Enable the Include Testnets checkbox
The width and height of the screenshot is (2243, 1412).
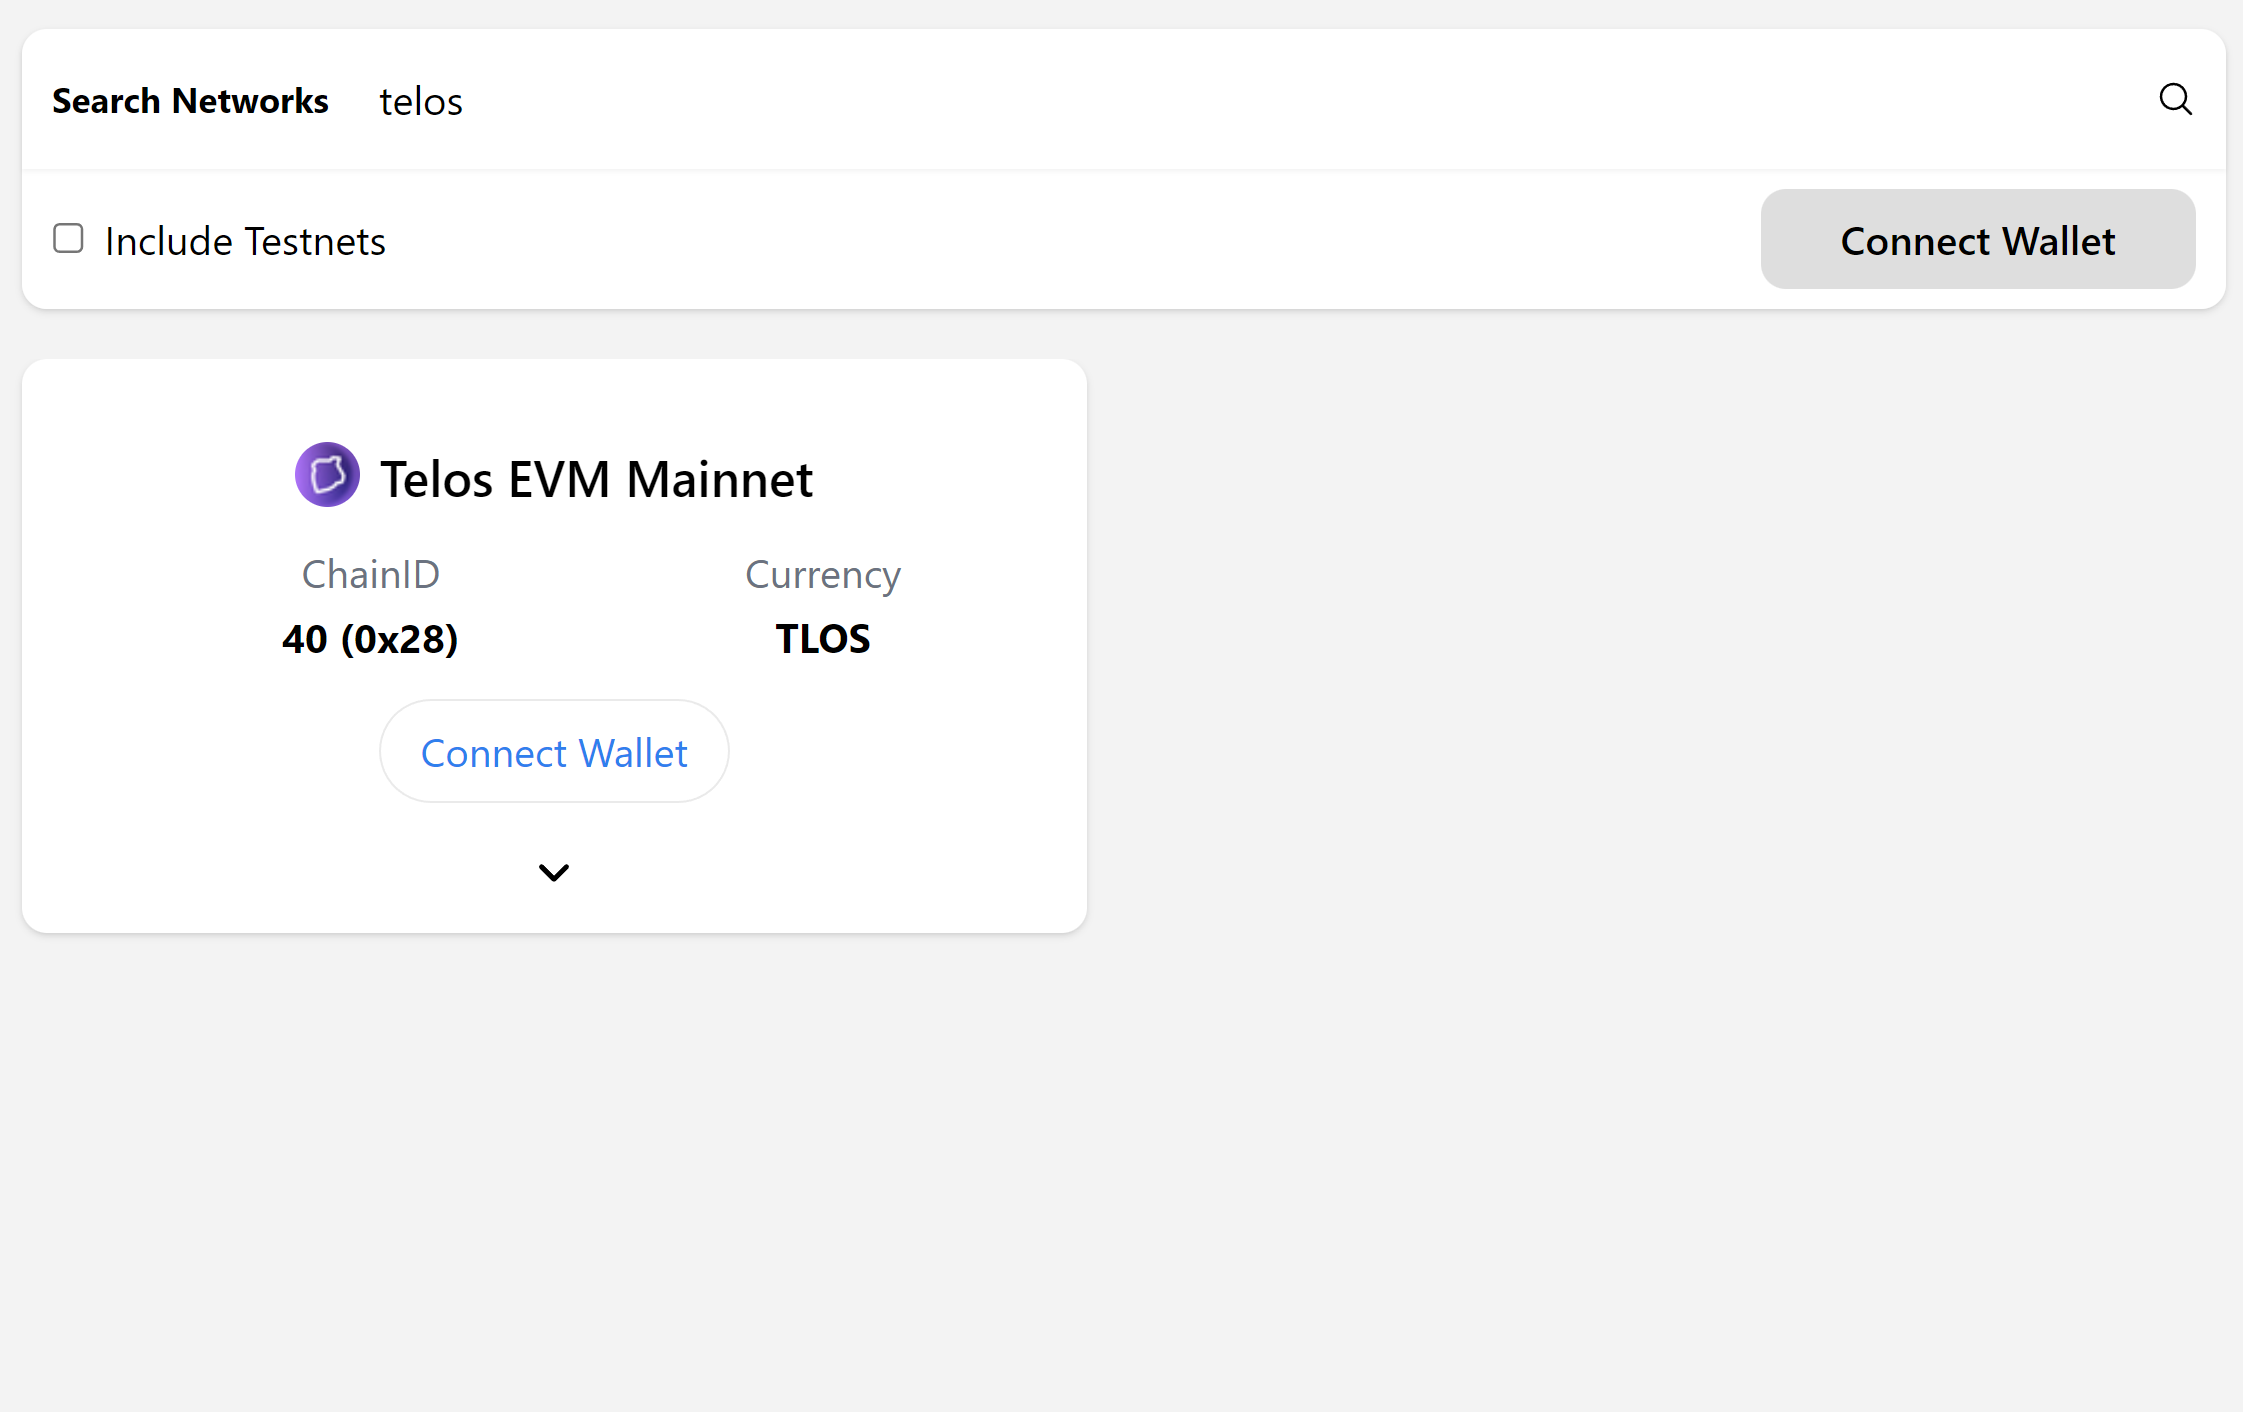click(68, 238)
